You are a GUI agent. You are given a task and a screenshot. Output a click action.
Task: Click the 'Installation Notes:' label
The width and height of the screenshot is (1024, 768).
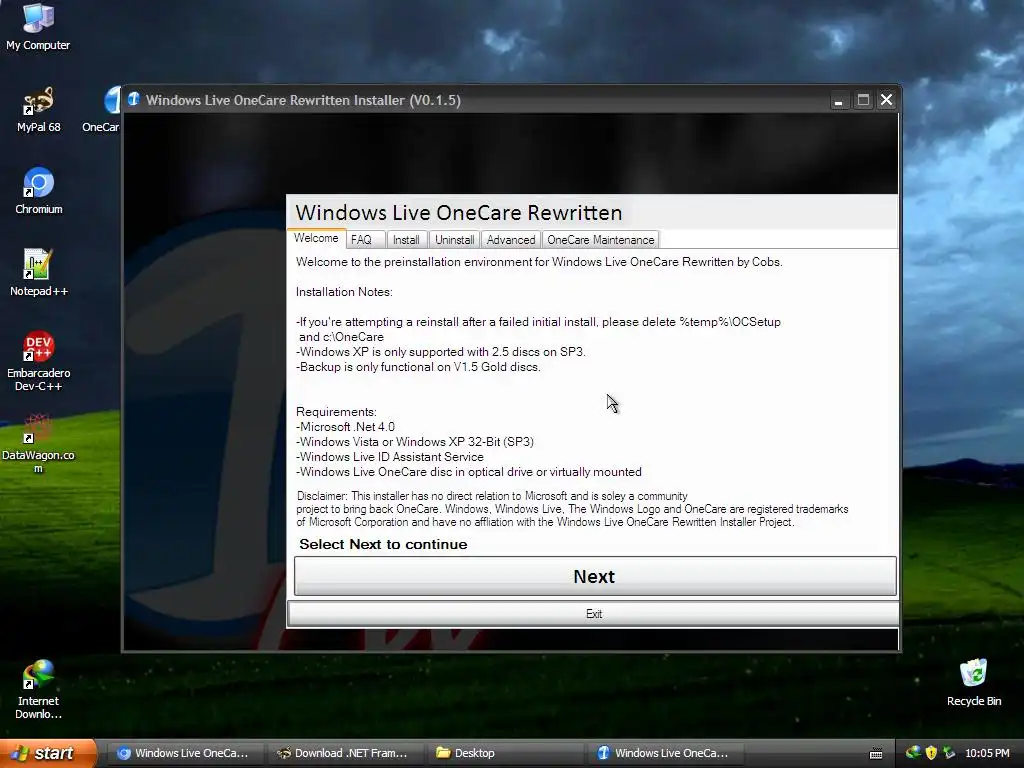344,292
